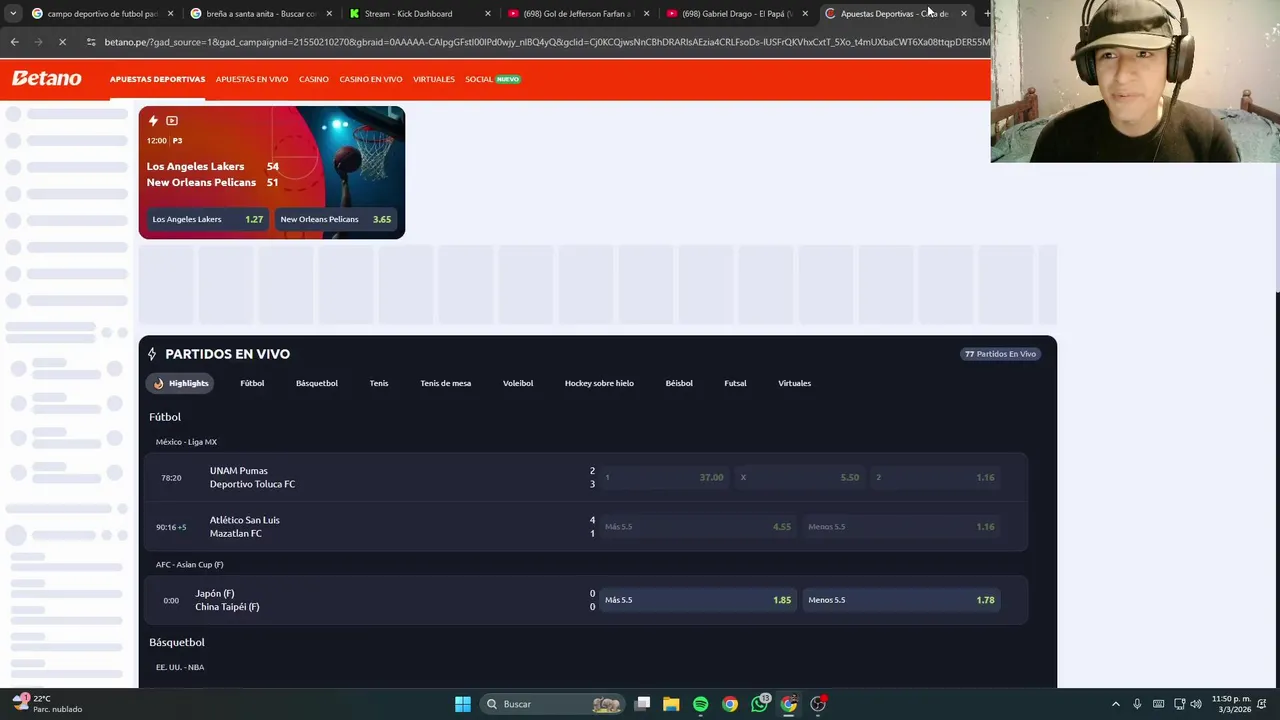Open site information icon in address bar
This screenshot has width=1280, height=720.
(91, 42)
